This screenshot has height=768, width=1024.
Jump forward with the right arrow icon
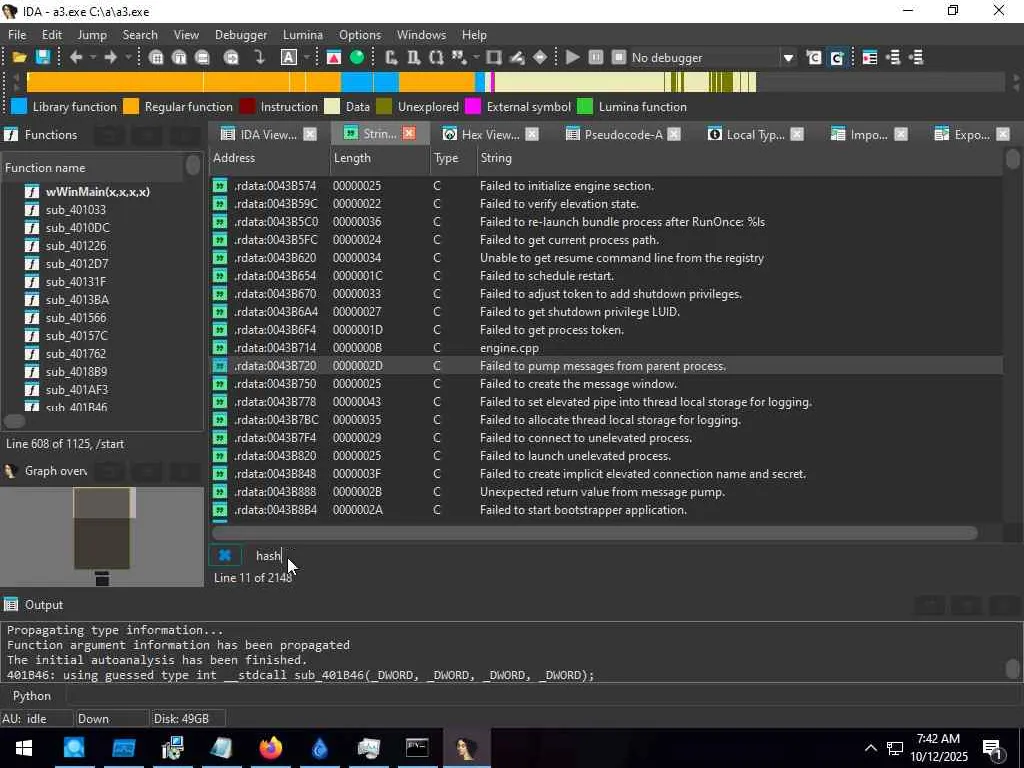click(110, 57)
